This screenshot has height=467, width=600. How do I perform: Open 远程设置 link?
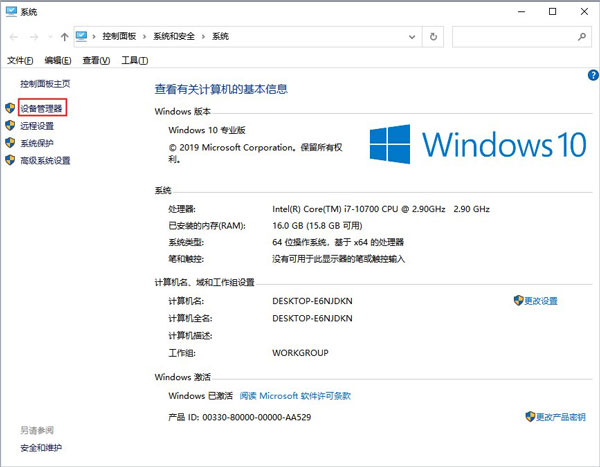(37, 126)
